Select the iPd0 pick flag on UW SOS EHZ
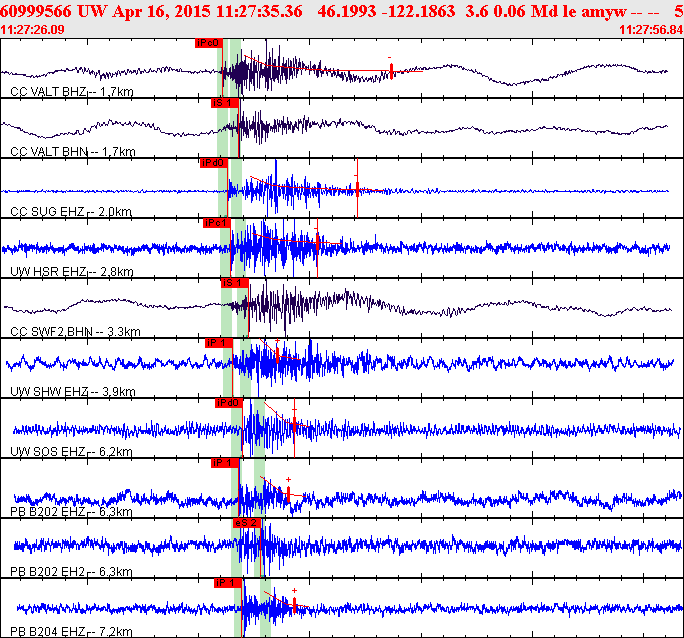 point(229,403)
